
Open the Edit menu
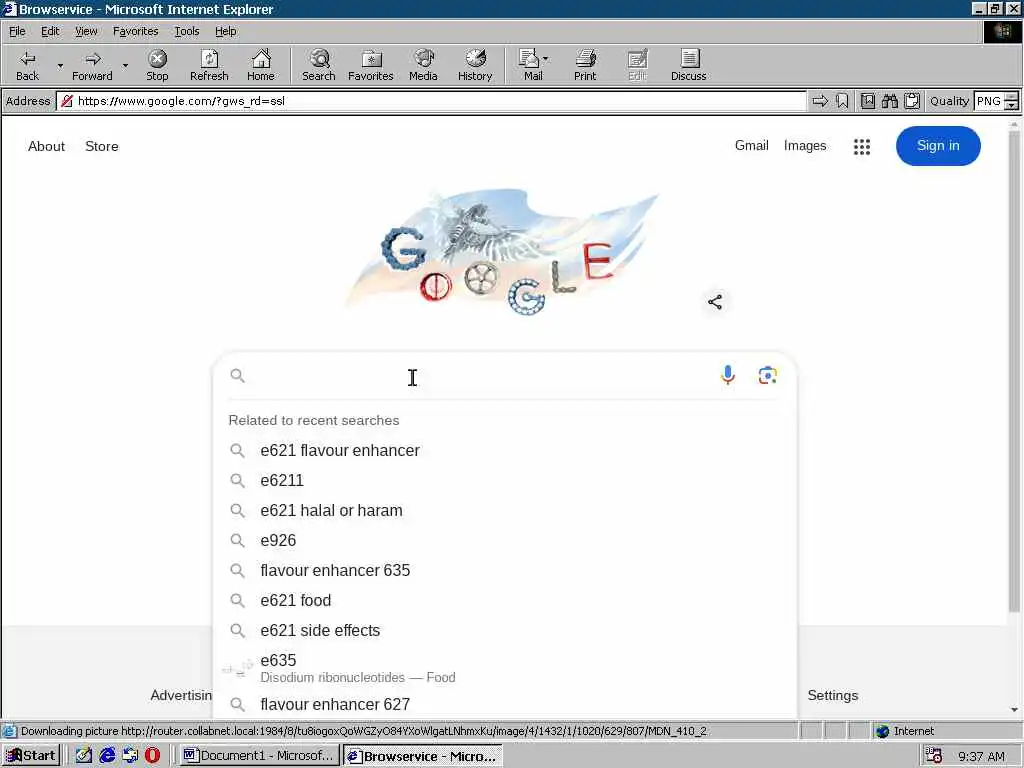coord(50,31)
